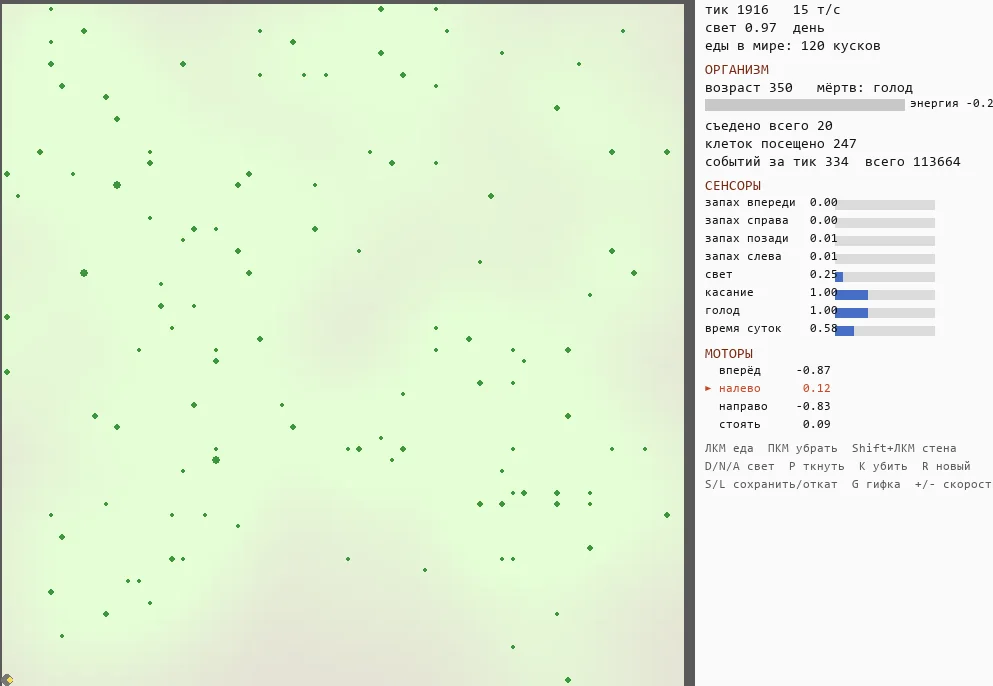Image resolution: width=993 pixels, height=686 pixels.
Task: Click the тик 1916 counter
Action: [737, 10]
